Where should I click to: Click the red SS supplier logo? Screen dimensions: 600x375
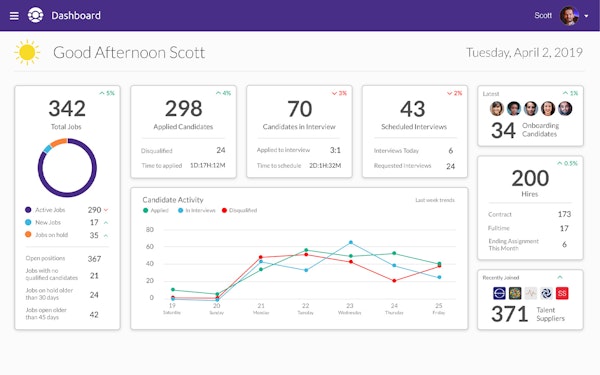click(x=562, y=293)
